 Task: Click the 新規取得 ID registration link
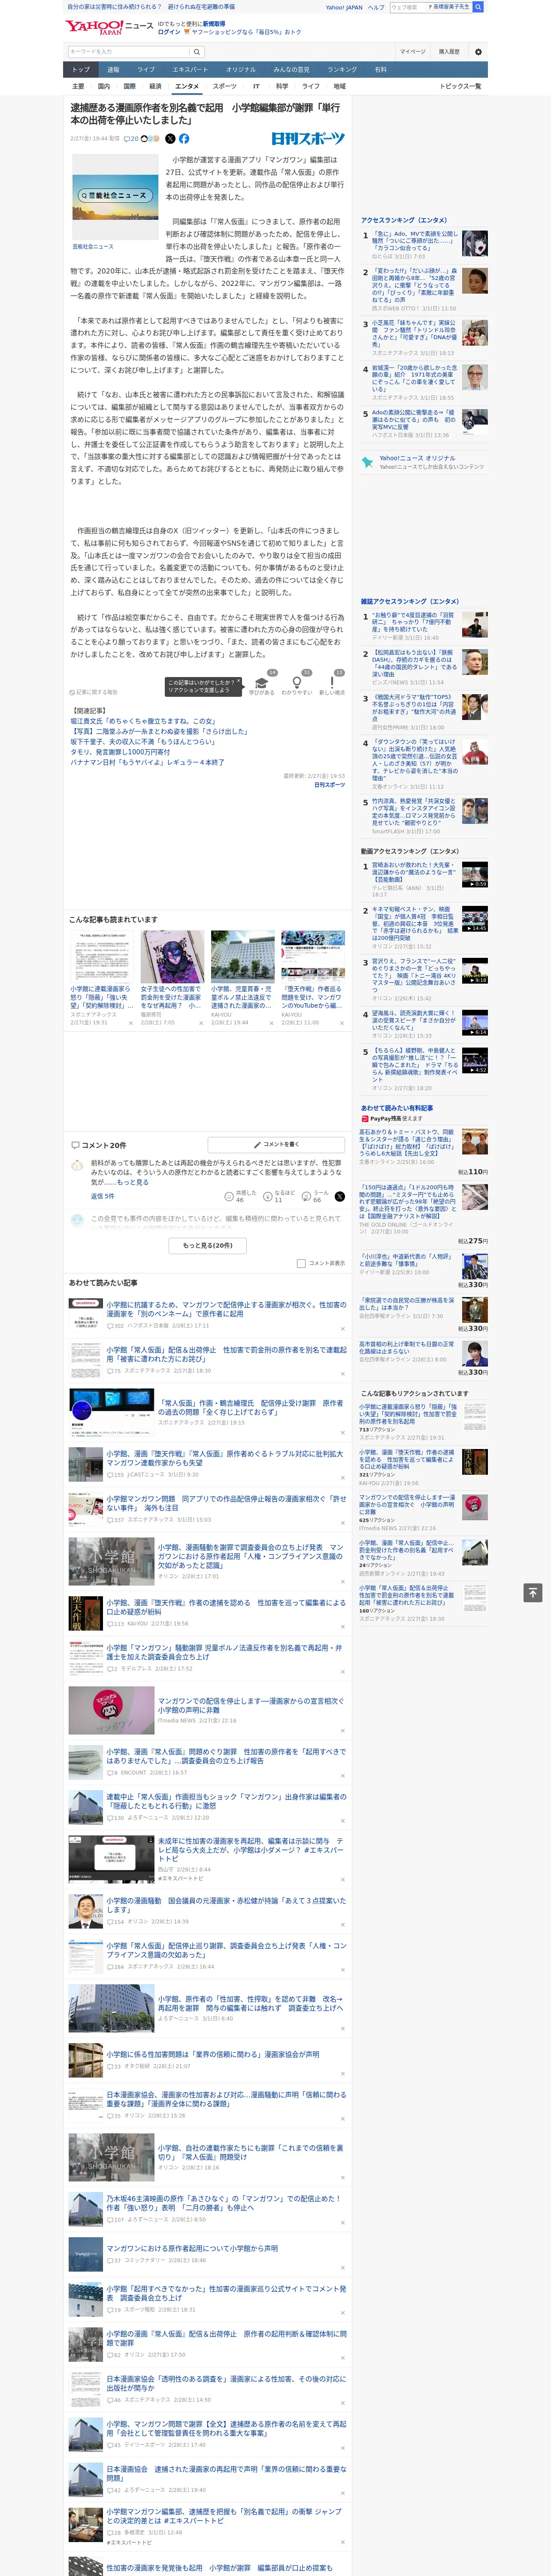(214, 23)
